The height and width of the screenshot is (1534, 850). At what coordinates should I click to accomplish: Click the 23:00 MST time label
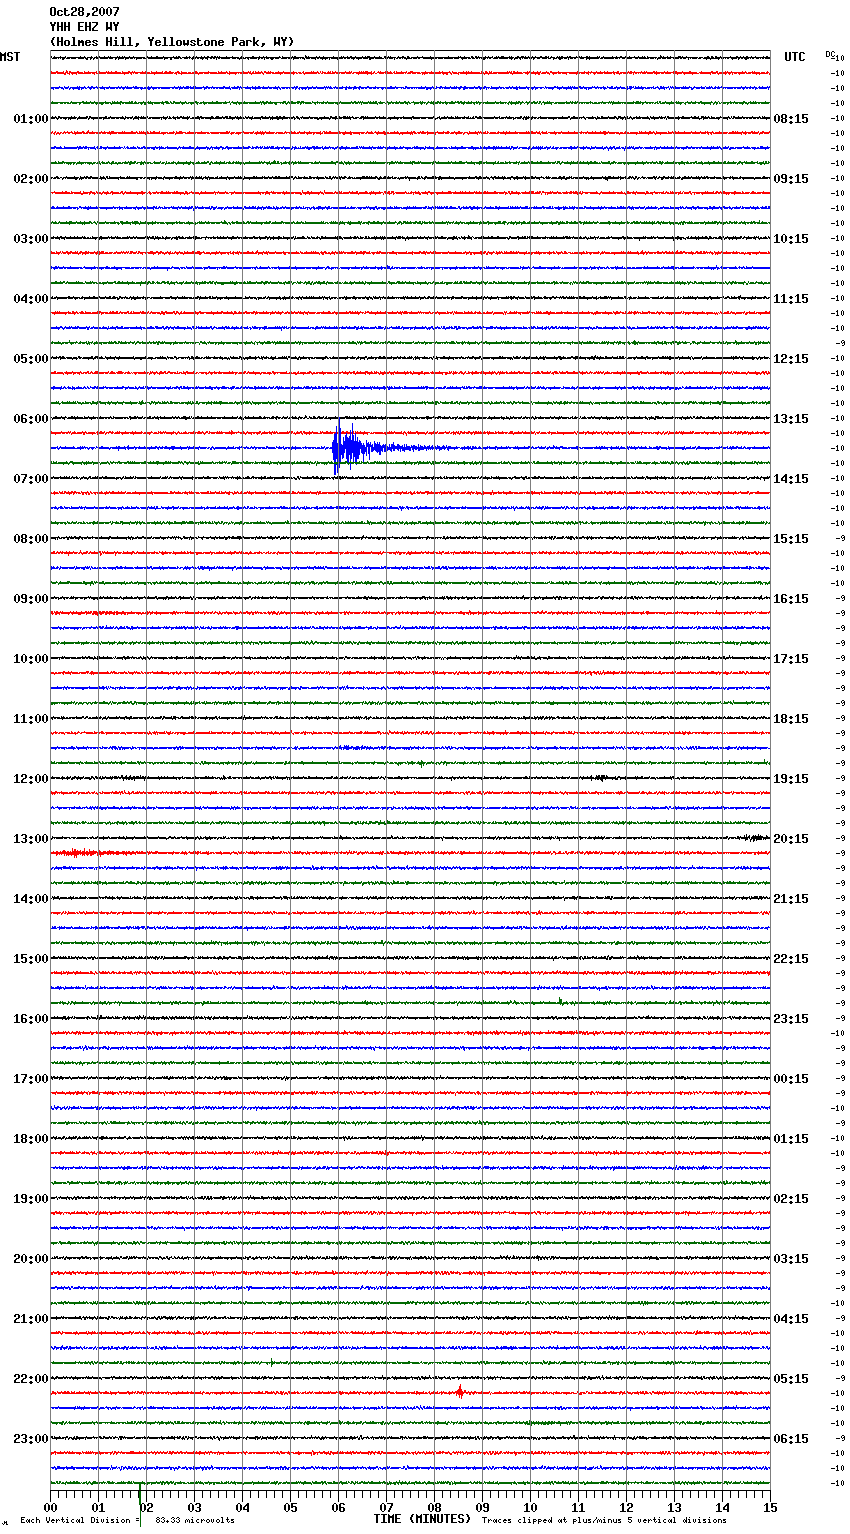point(31,1439)
